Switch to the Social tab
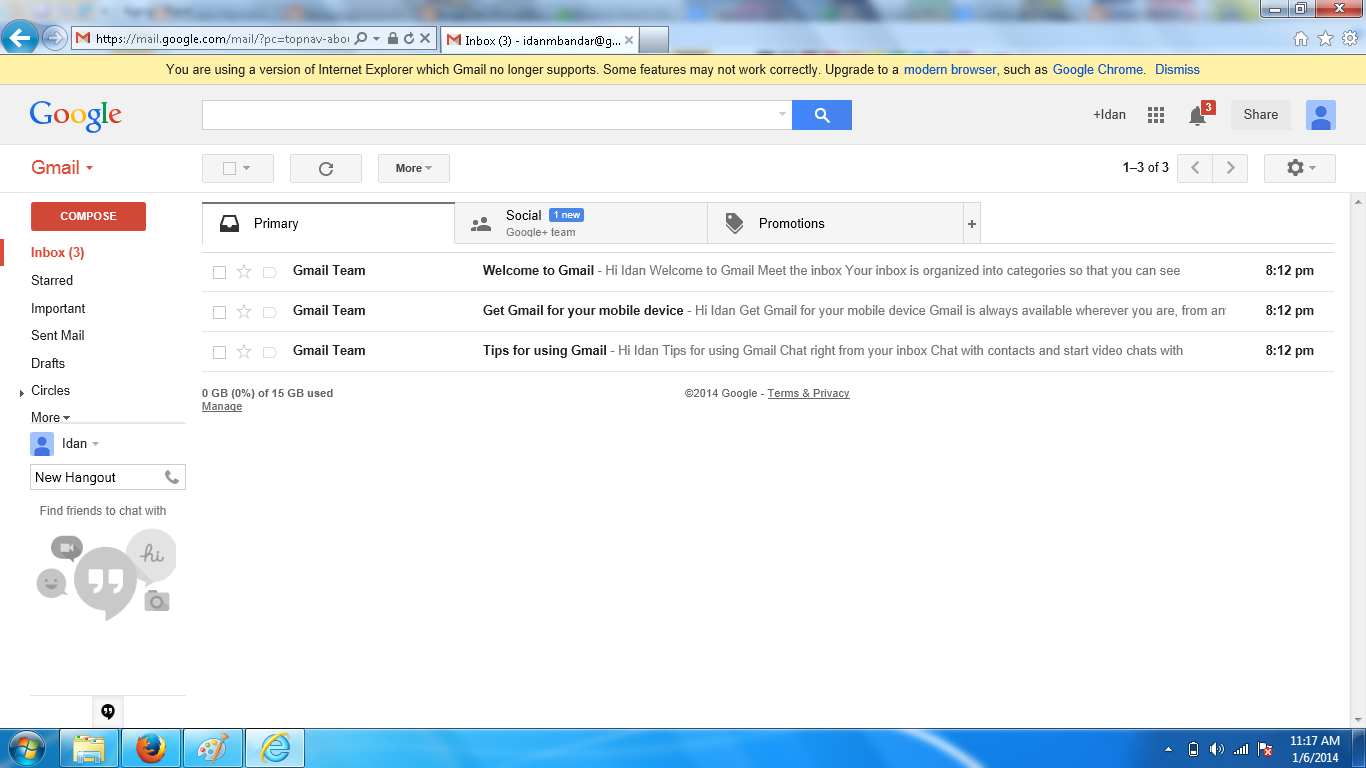Image resolution: width=1366 pixels, height=768 pixels. coord(581,224)
